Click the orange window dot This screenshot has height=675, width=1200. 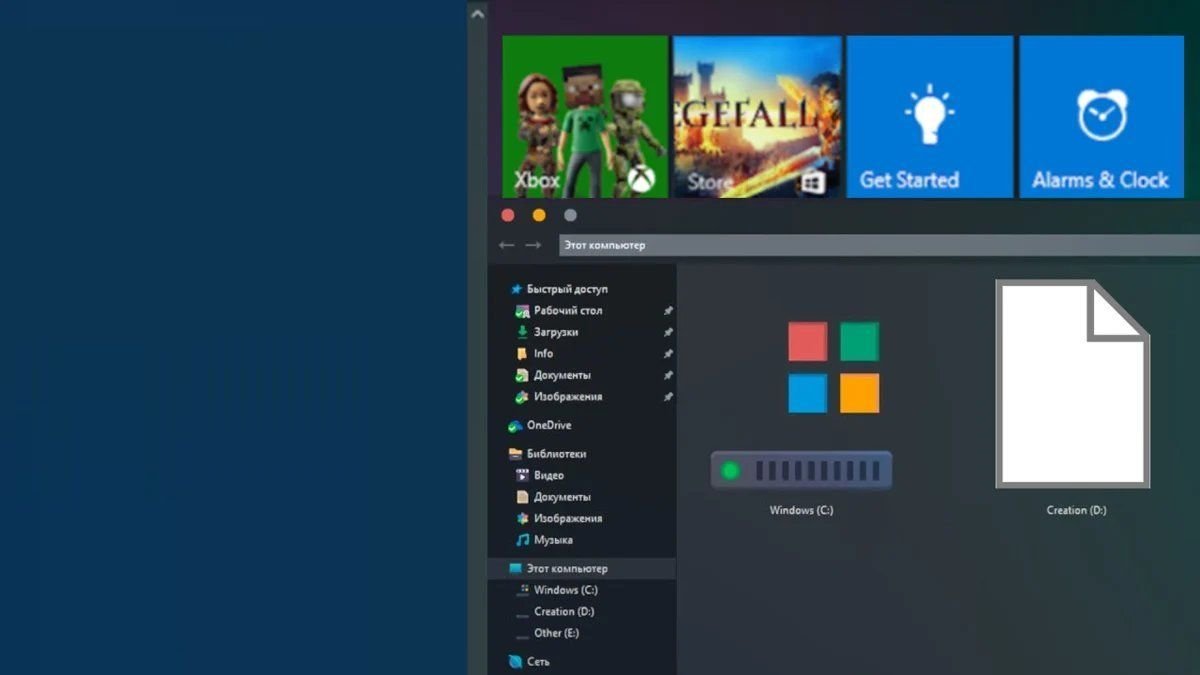539,215
